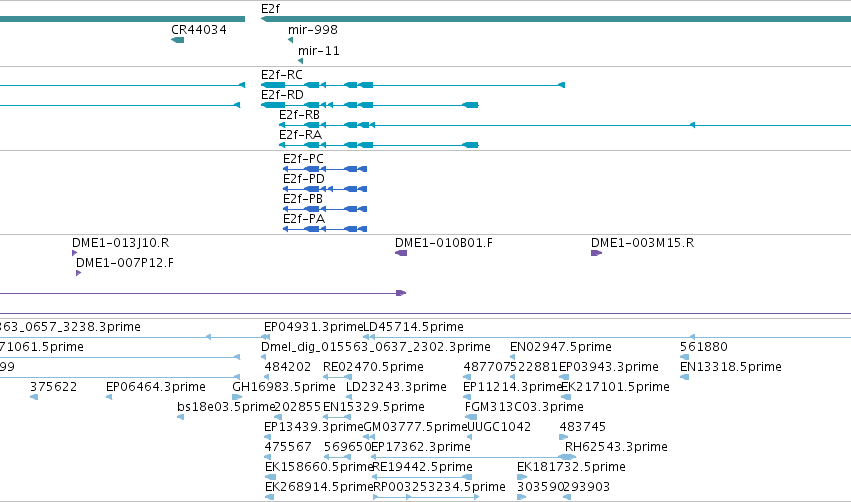Click the 522881 label
The height and width of the screenshot is (502, 851).
pyautogui.click(x=535, y=367)
